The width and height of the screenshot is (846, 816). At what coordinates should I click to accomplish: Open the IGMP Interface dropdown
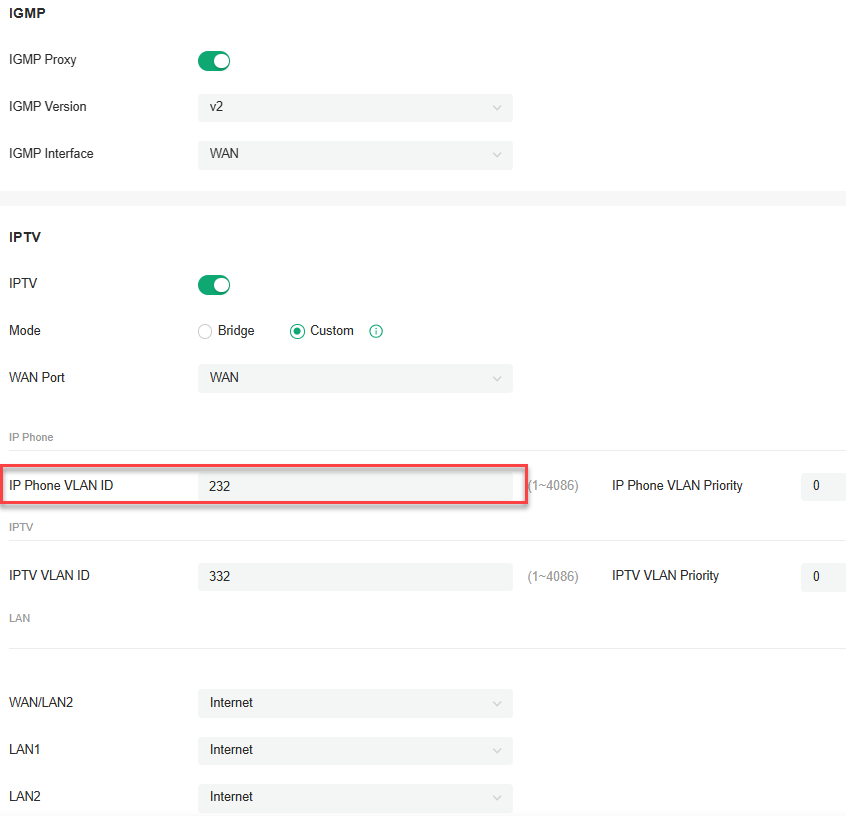click(x=355, y=155)
